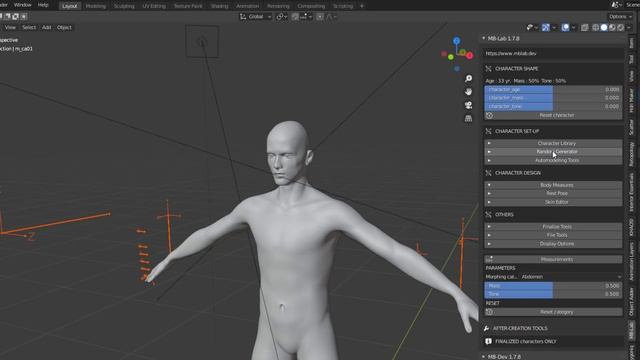Adjust the character_age slider
The image size is (640, 360).
(x=553, y=89)
